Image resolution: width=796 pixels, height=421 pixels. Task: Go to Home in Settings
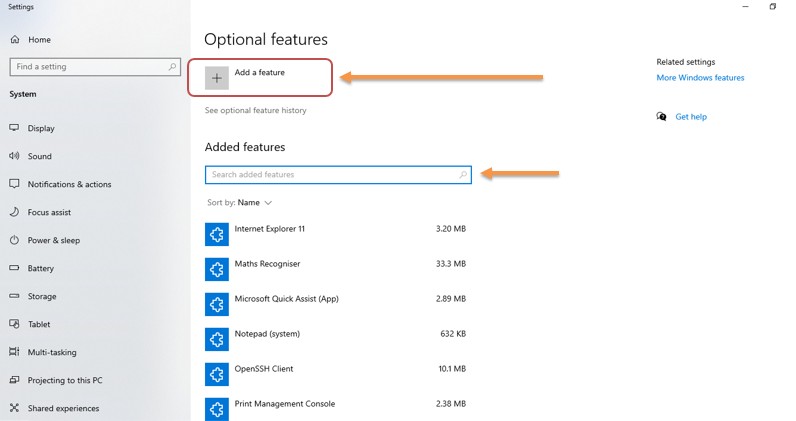39,40
